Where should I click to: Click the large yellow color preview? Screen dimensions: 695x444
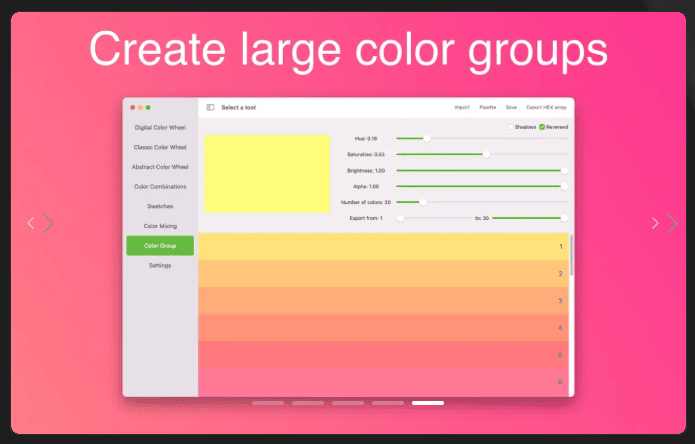[x=267, y=174]
